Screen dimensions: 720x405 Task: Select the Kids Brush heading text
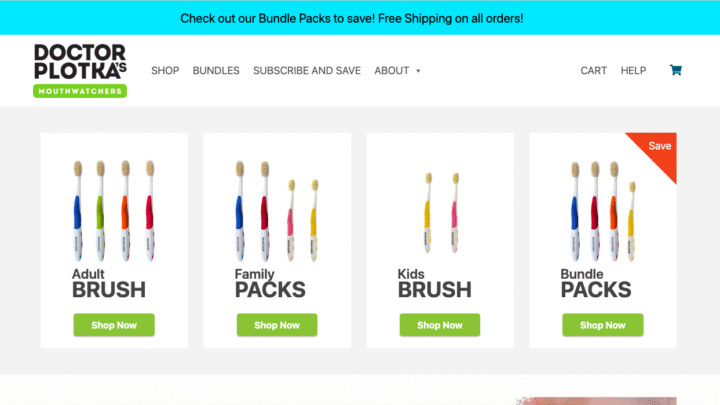(434, 284)
